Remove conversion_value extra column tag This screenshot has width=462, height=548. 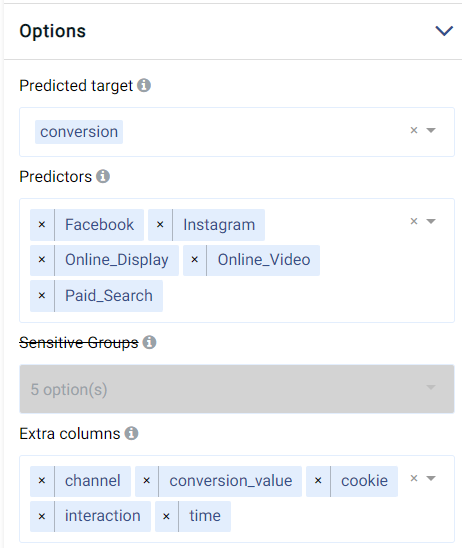[x=147, y=481]
